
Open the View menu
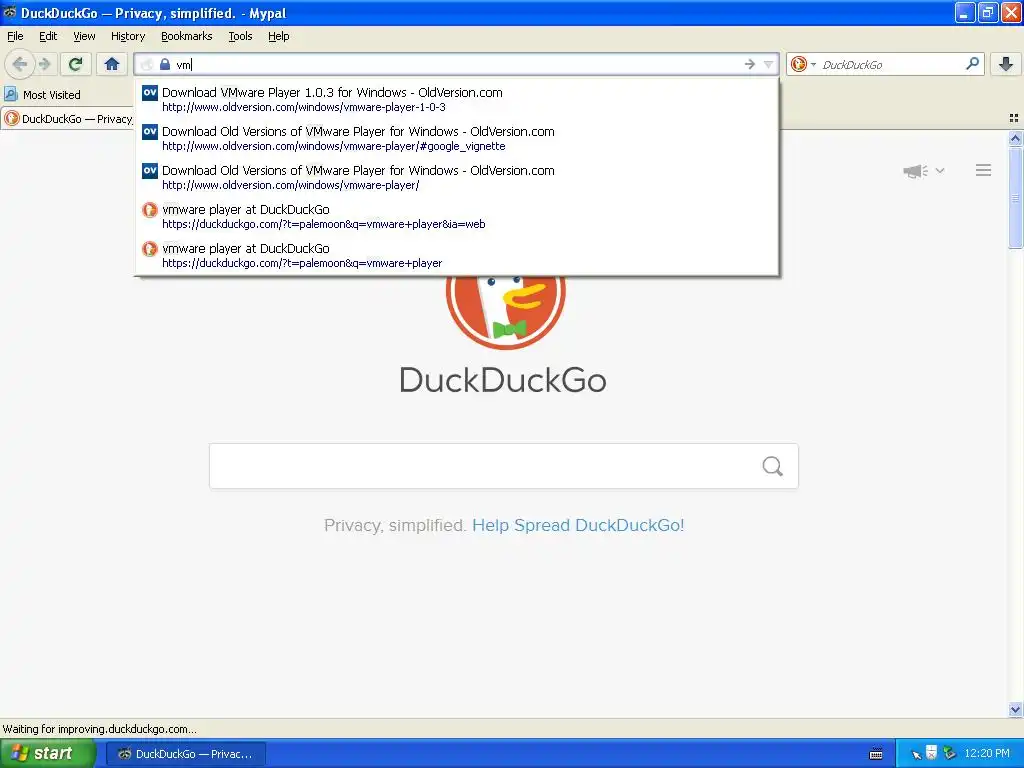[x=84, y=36]
